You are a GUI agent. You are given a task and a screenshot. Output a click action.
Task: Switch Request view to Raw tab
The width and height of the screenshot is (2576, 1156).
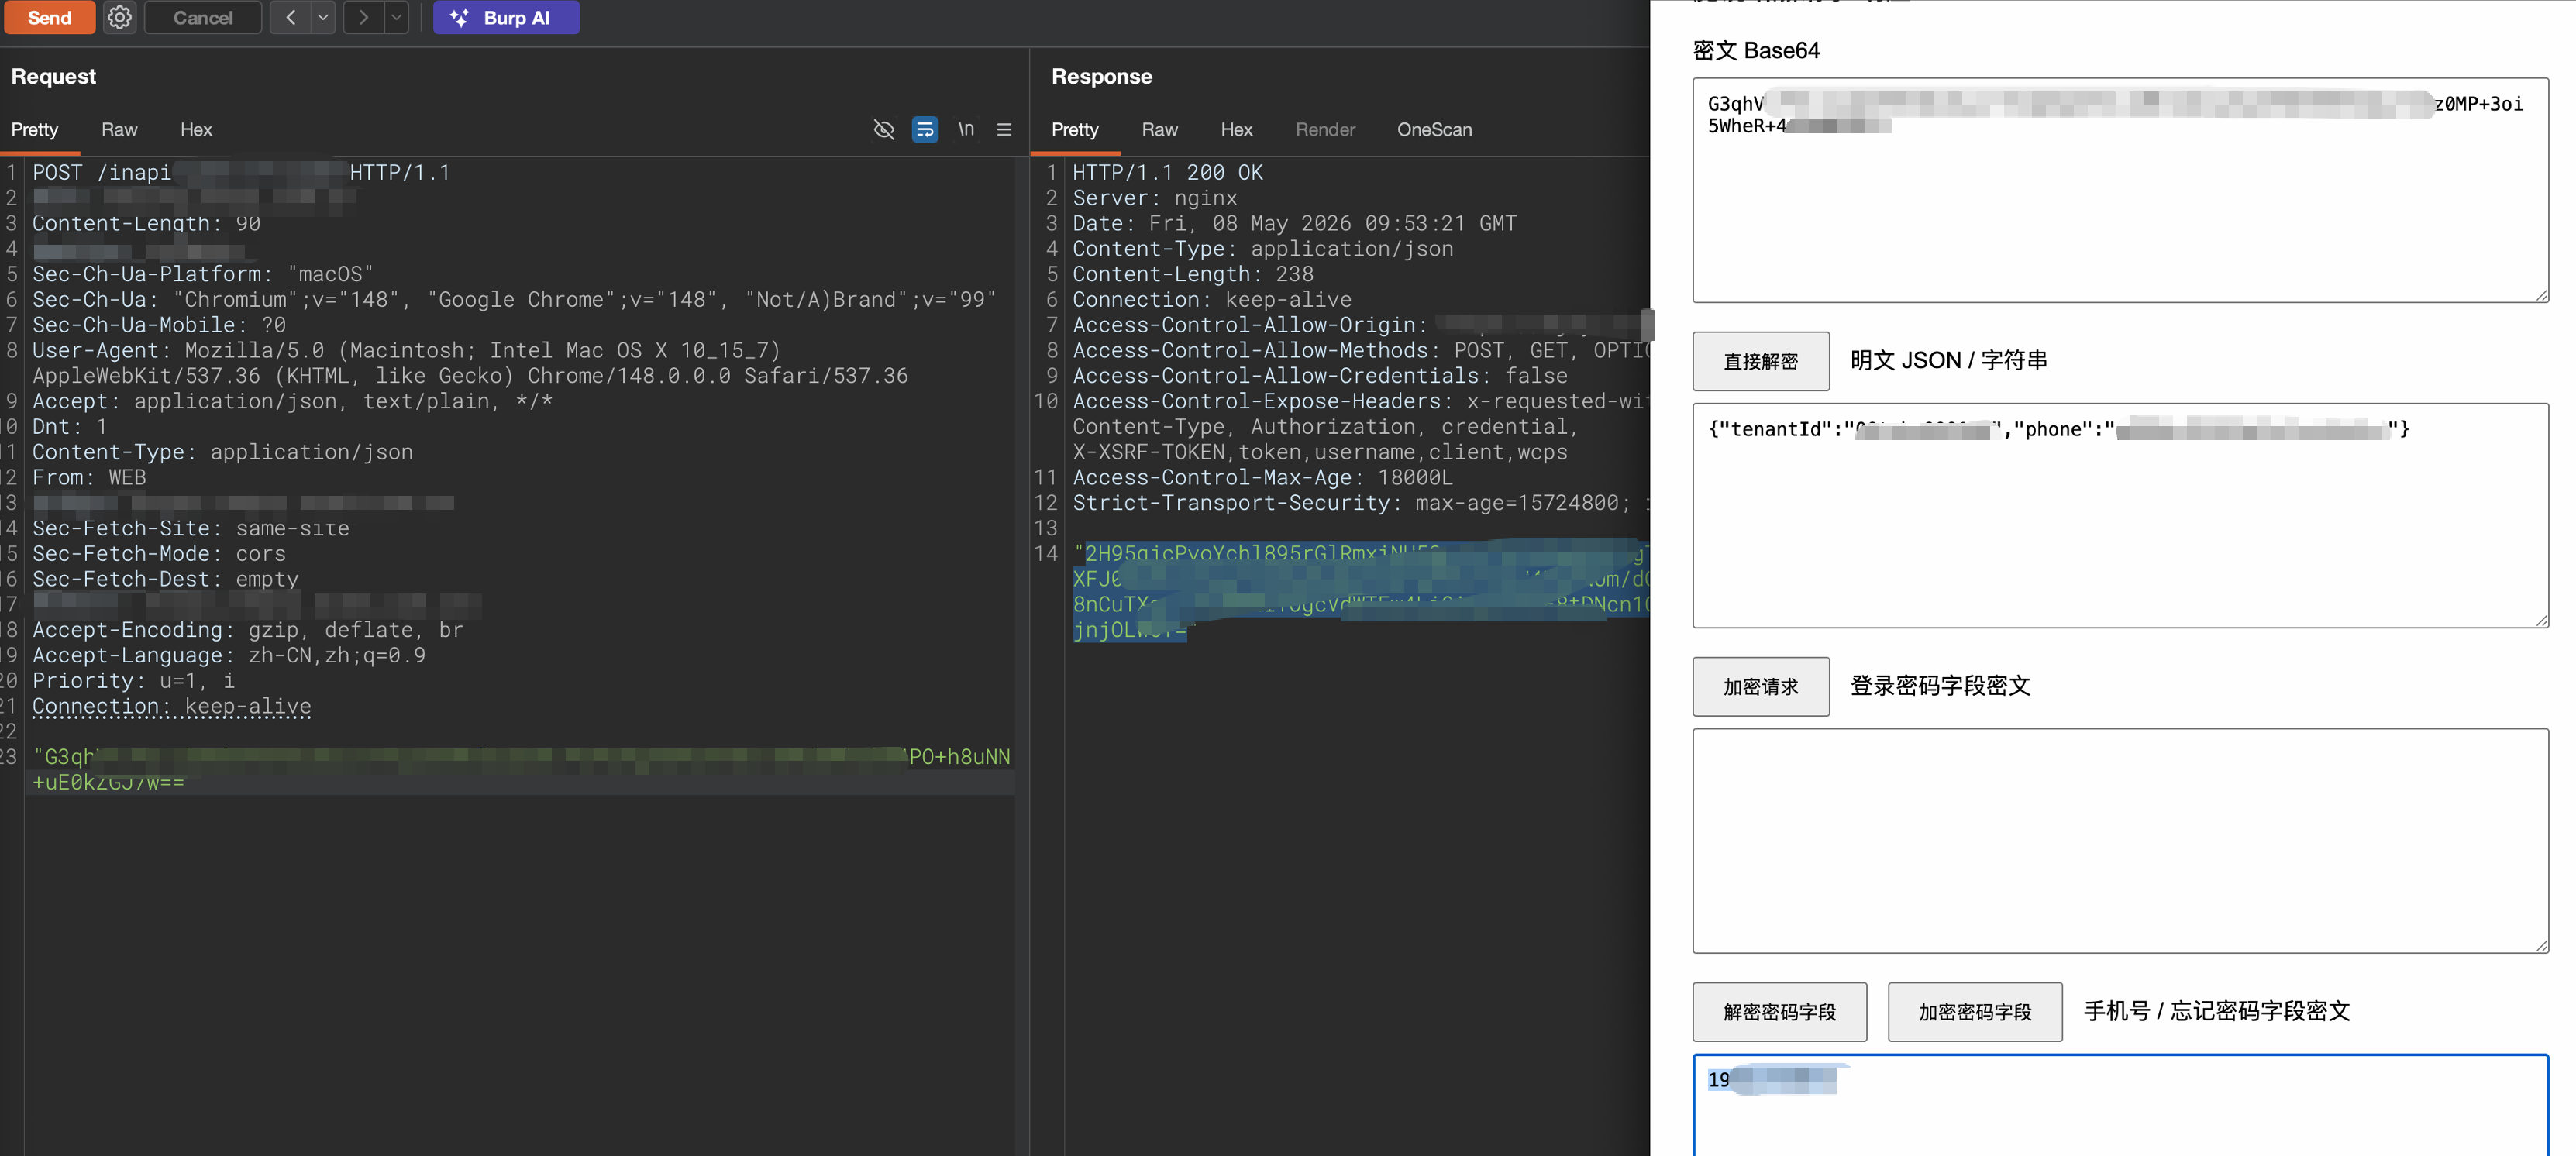pos(119,130)
